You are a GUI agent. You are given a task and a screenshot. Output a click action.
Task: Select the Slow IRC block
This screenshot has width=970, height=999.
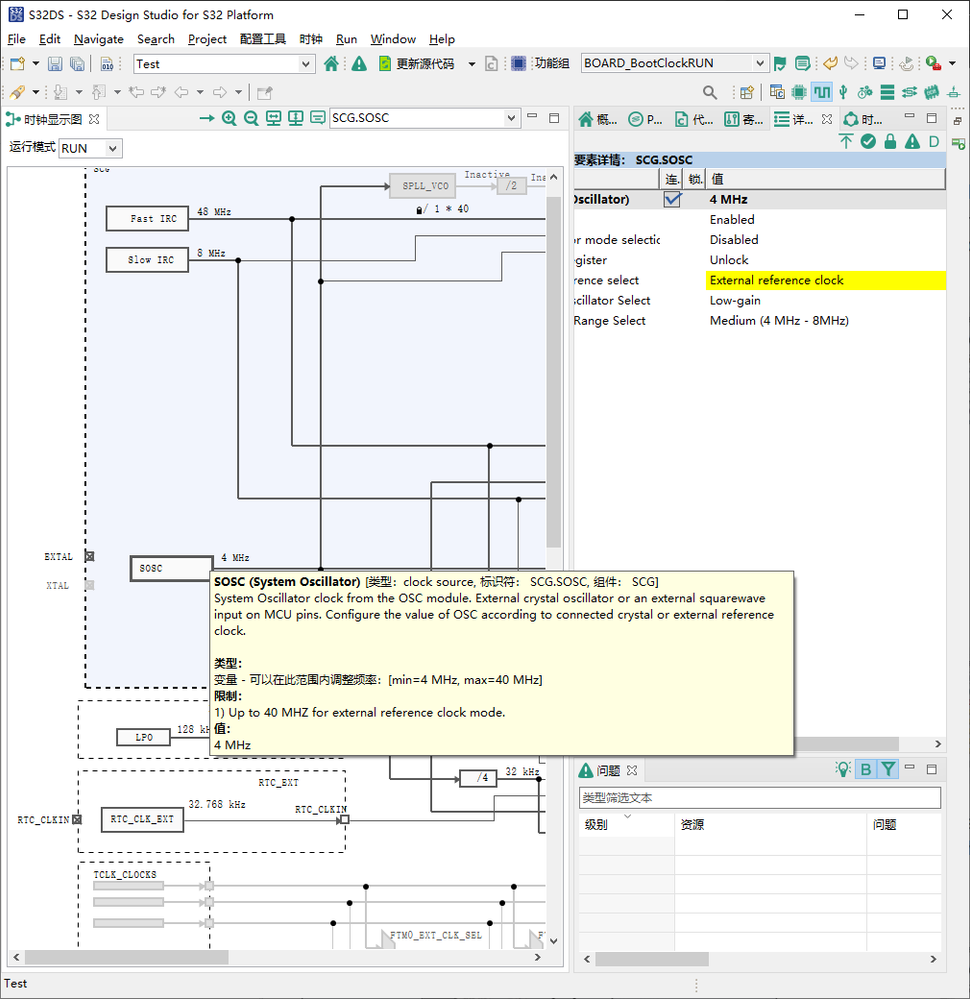147,260
